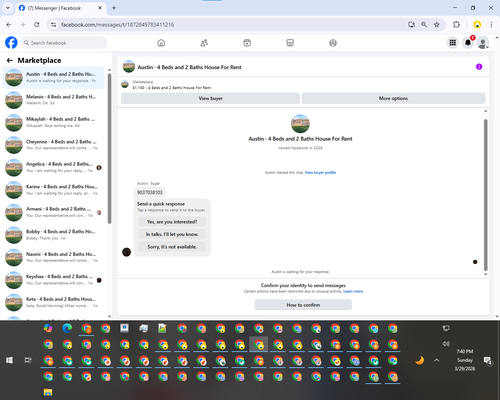Open the zoom magnifier in address bar
Image resolution: width=500 pixels, height=400 pixels.
tap(424, 24)
